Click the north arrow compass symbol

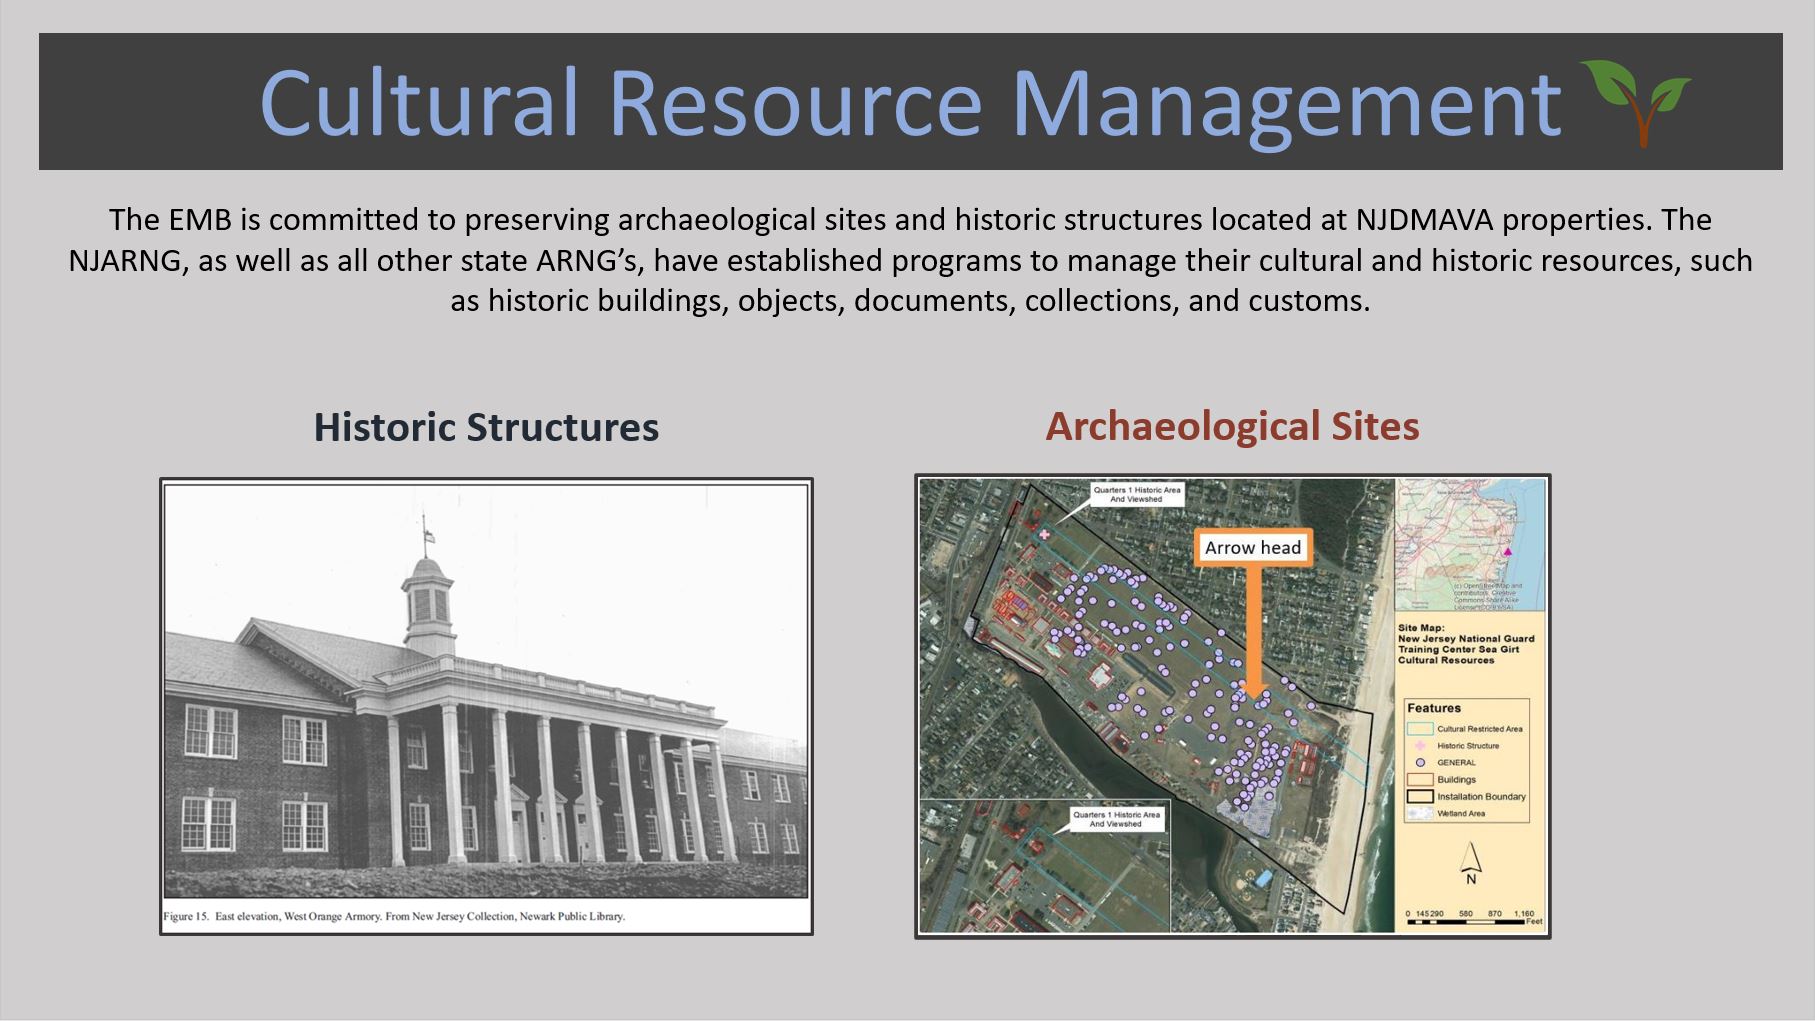point(1470,862)
